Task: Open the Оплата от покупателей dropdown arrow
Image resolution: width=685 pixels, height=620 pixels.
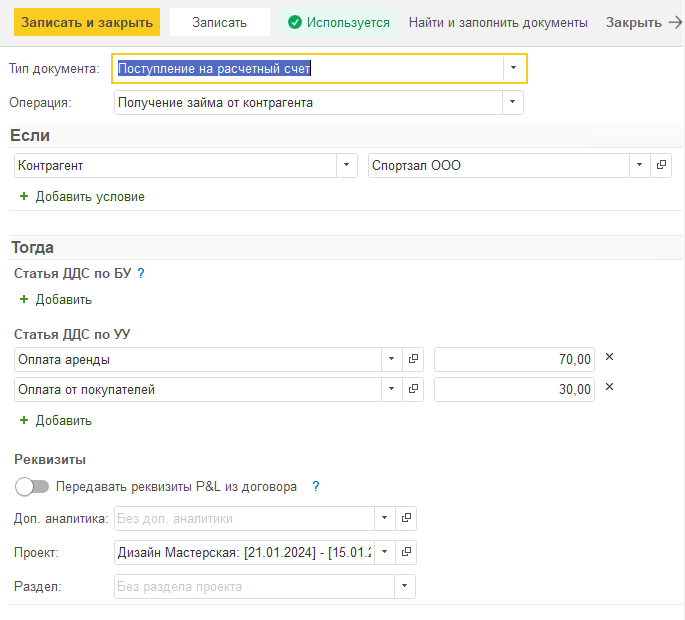Action: [x=391, y=389]
